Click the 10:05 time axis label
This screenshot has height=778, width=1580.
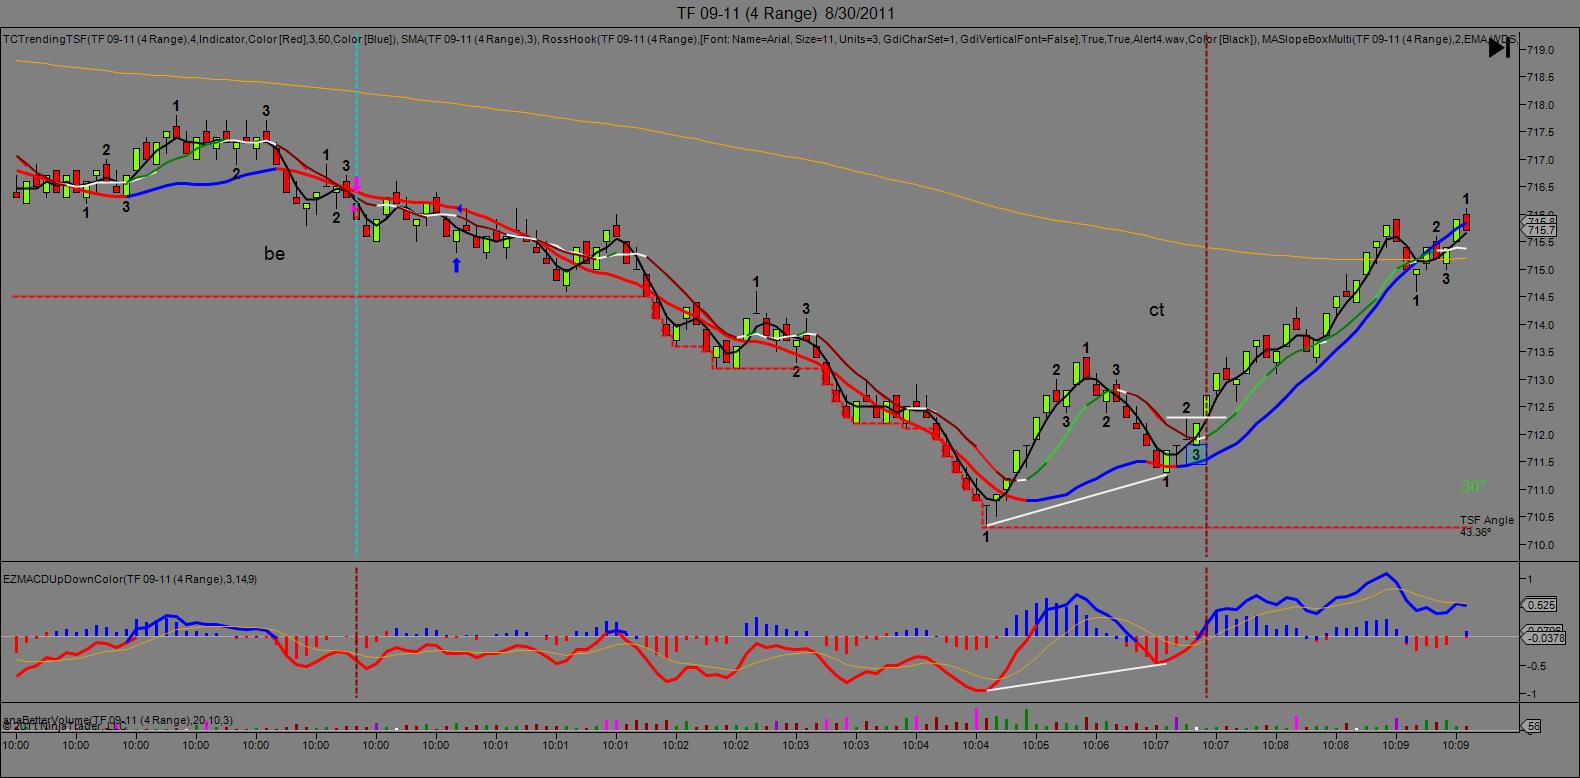point(1036,745)
